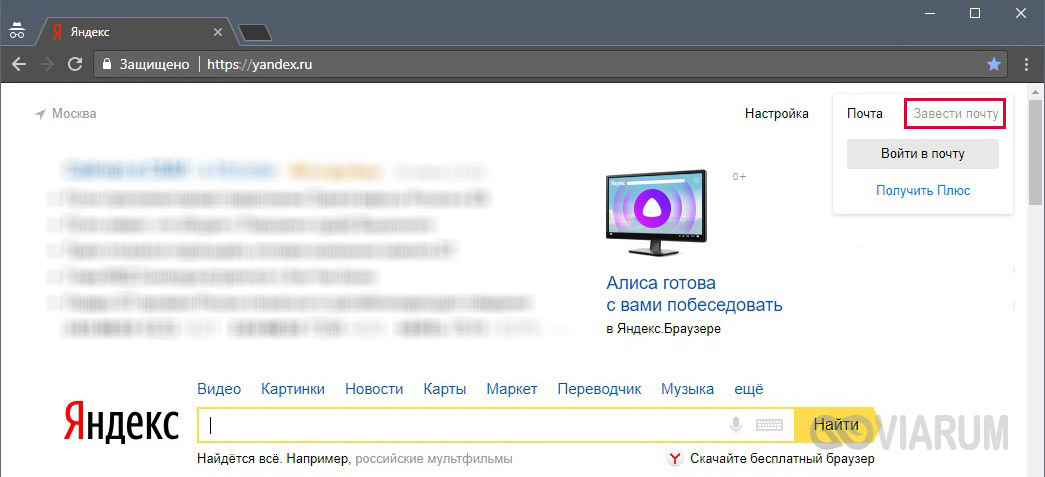Click the в Яндекс.Браузере text

click(664, 329)
